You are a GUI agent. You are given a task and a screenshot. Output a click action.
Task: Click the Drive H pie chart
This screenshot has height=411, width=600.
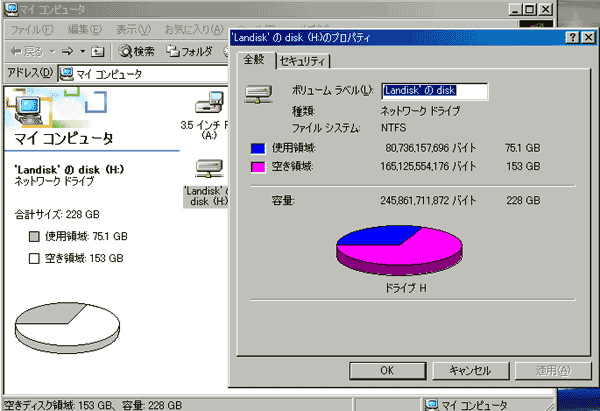pyautogui.click(x=399, y=250)
